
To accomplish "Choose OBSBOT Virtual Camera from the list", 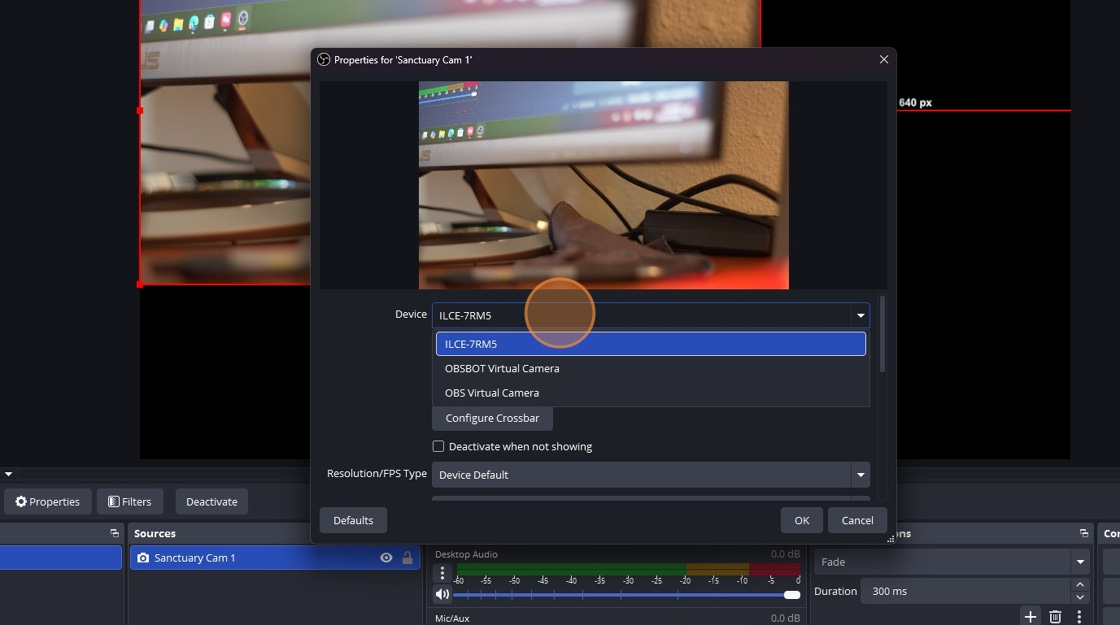I will [x=651, y=369].
